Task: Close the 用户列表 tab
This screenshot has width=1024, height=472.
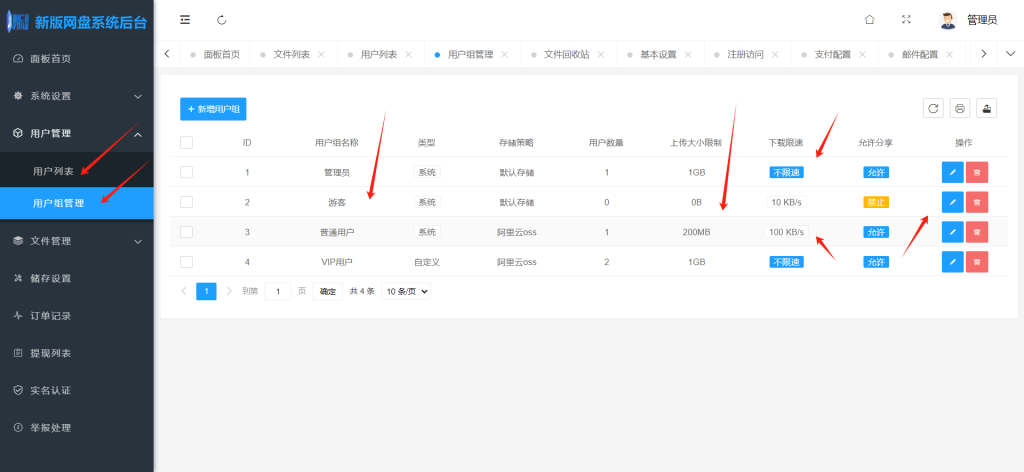Action: coord(408,54)
